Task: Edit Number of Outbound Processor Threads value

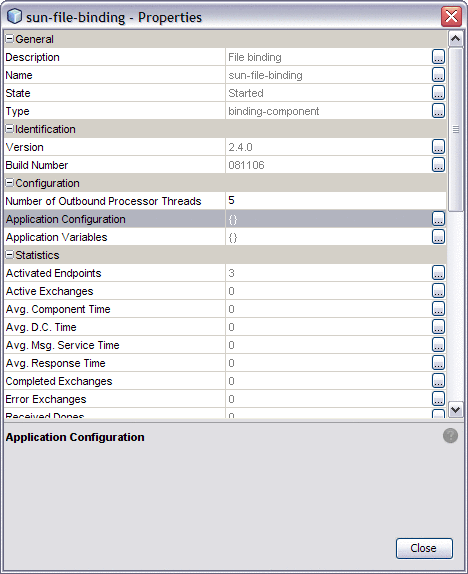Action: [x=336, y=201]
